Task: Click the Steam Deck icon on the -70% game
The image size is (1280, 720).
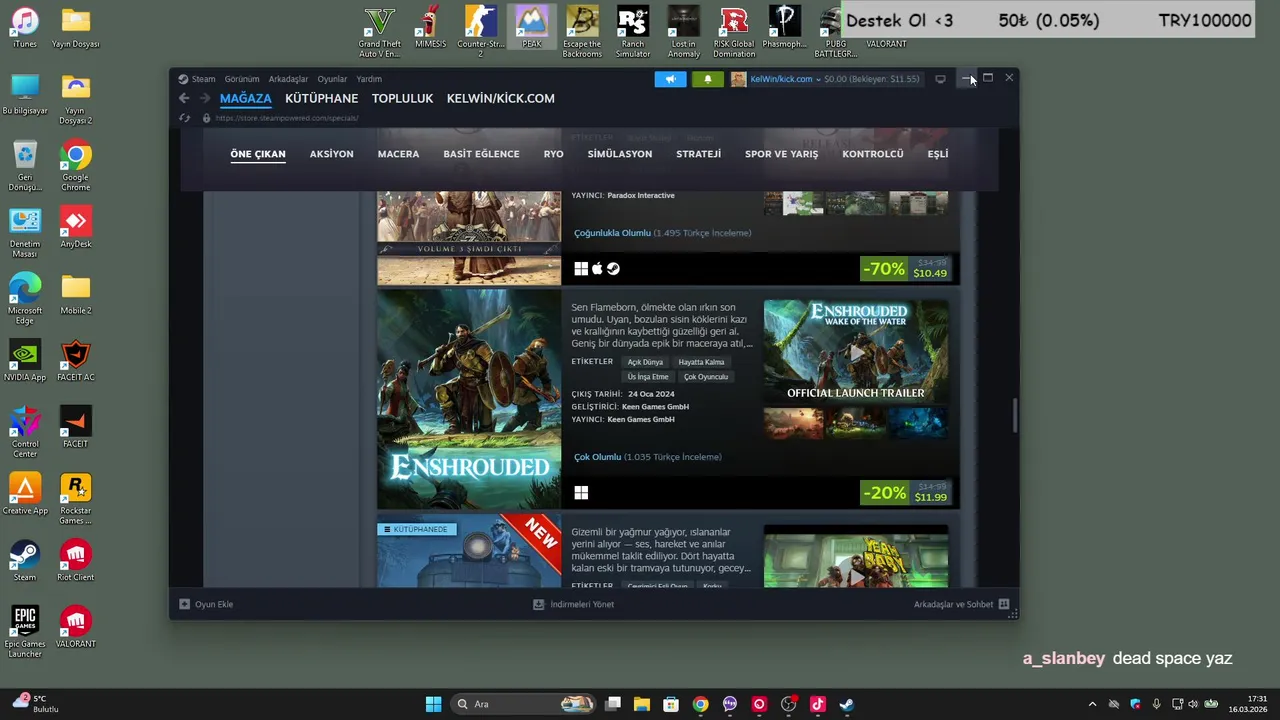Action: 613,269
